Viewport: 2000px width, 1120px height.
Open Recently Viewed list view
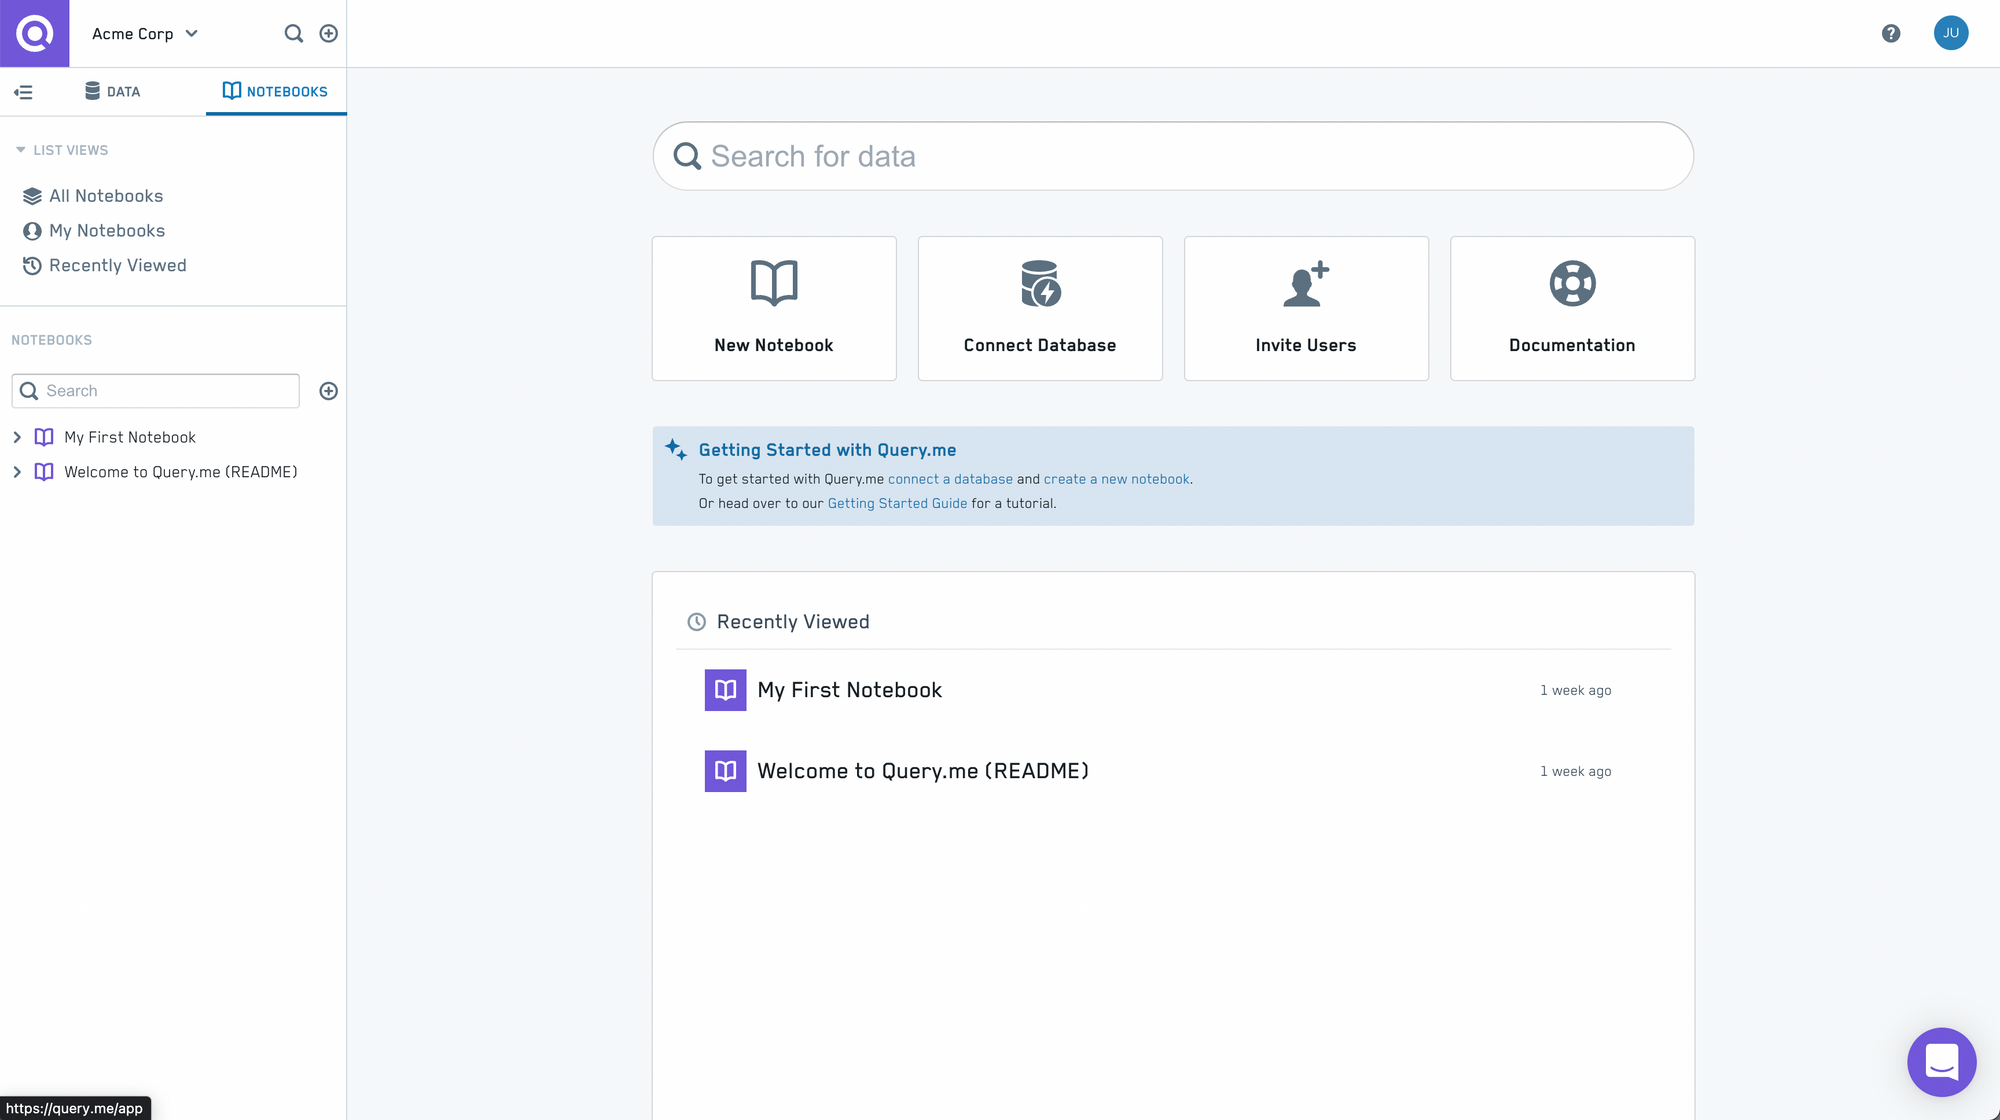[105, 266]
